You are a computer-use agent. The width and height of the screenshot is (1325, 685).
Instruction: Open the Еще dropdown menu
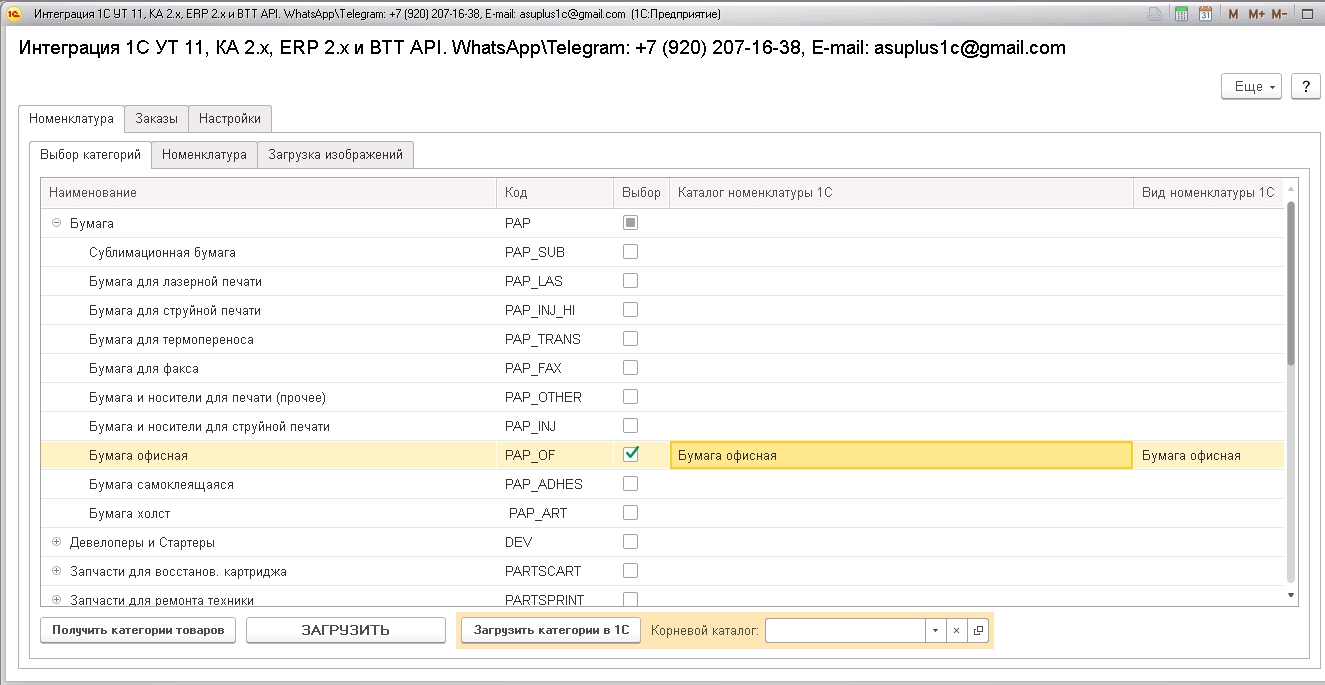(1252, 87)
